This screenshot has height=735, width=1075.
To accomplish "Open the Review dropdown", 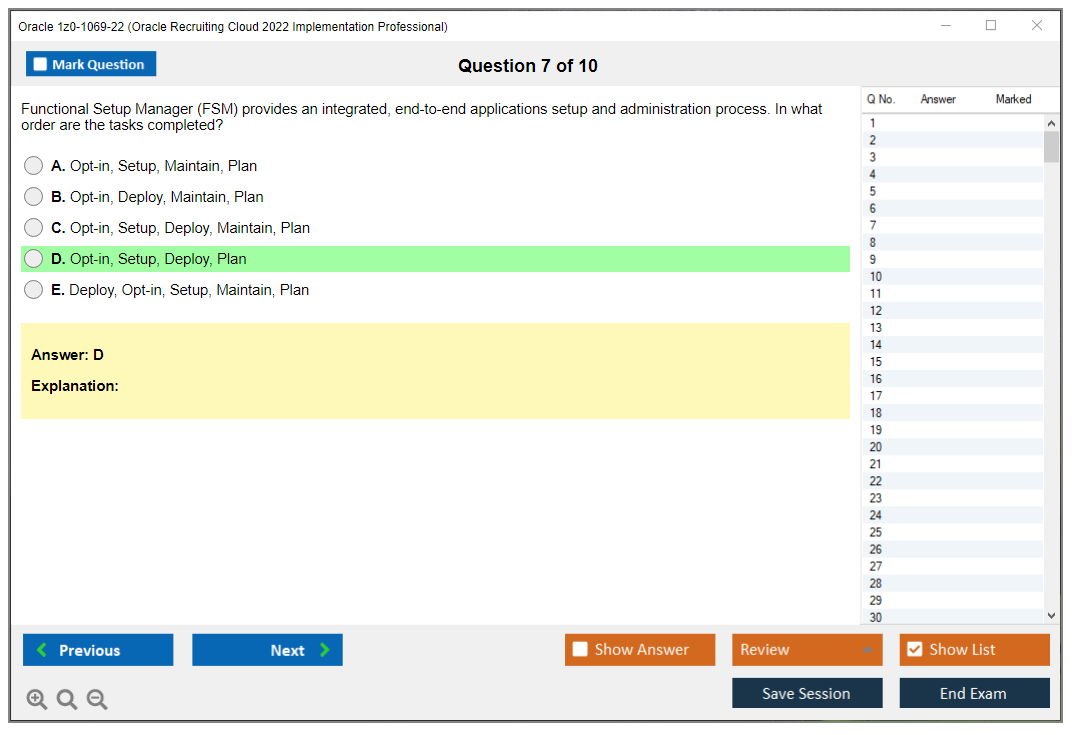I will click(806, 649).
